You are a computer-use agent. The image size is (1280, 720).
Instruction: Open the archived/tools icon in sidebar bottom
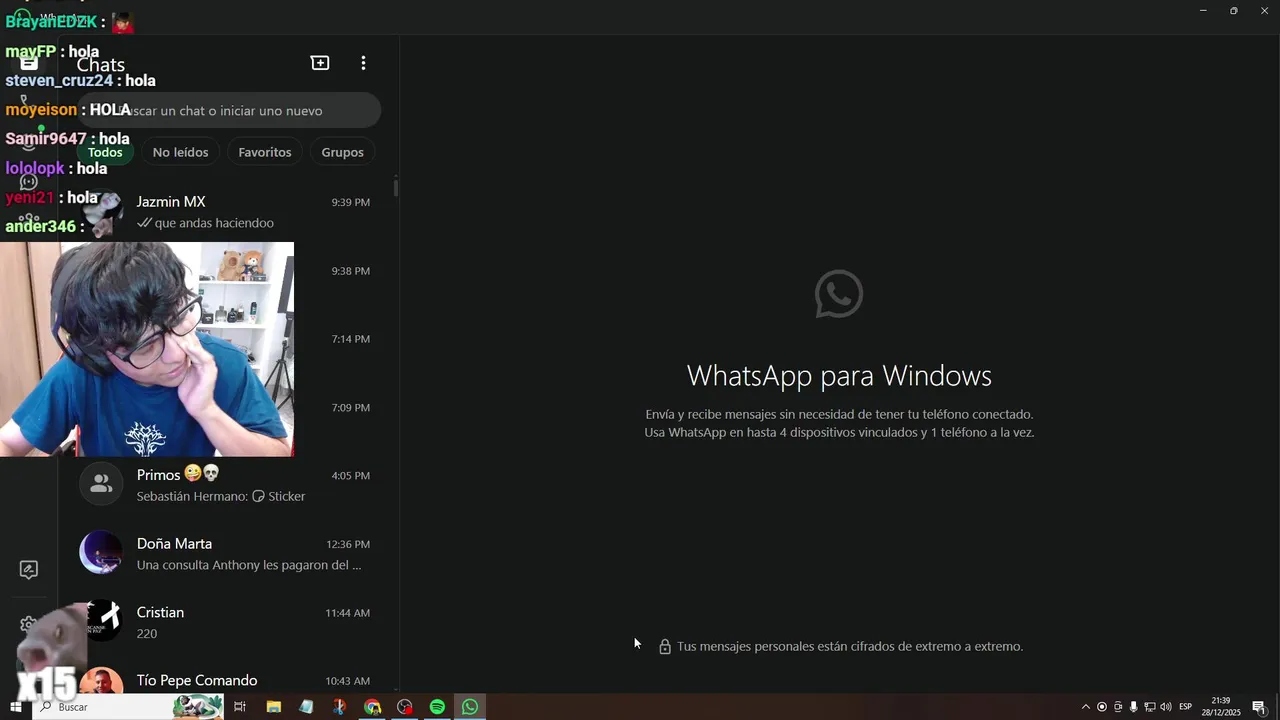29,569
